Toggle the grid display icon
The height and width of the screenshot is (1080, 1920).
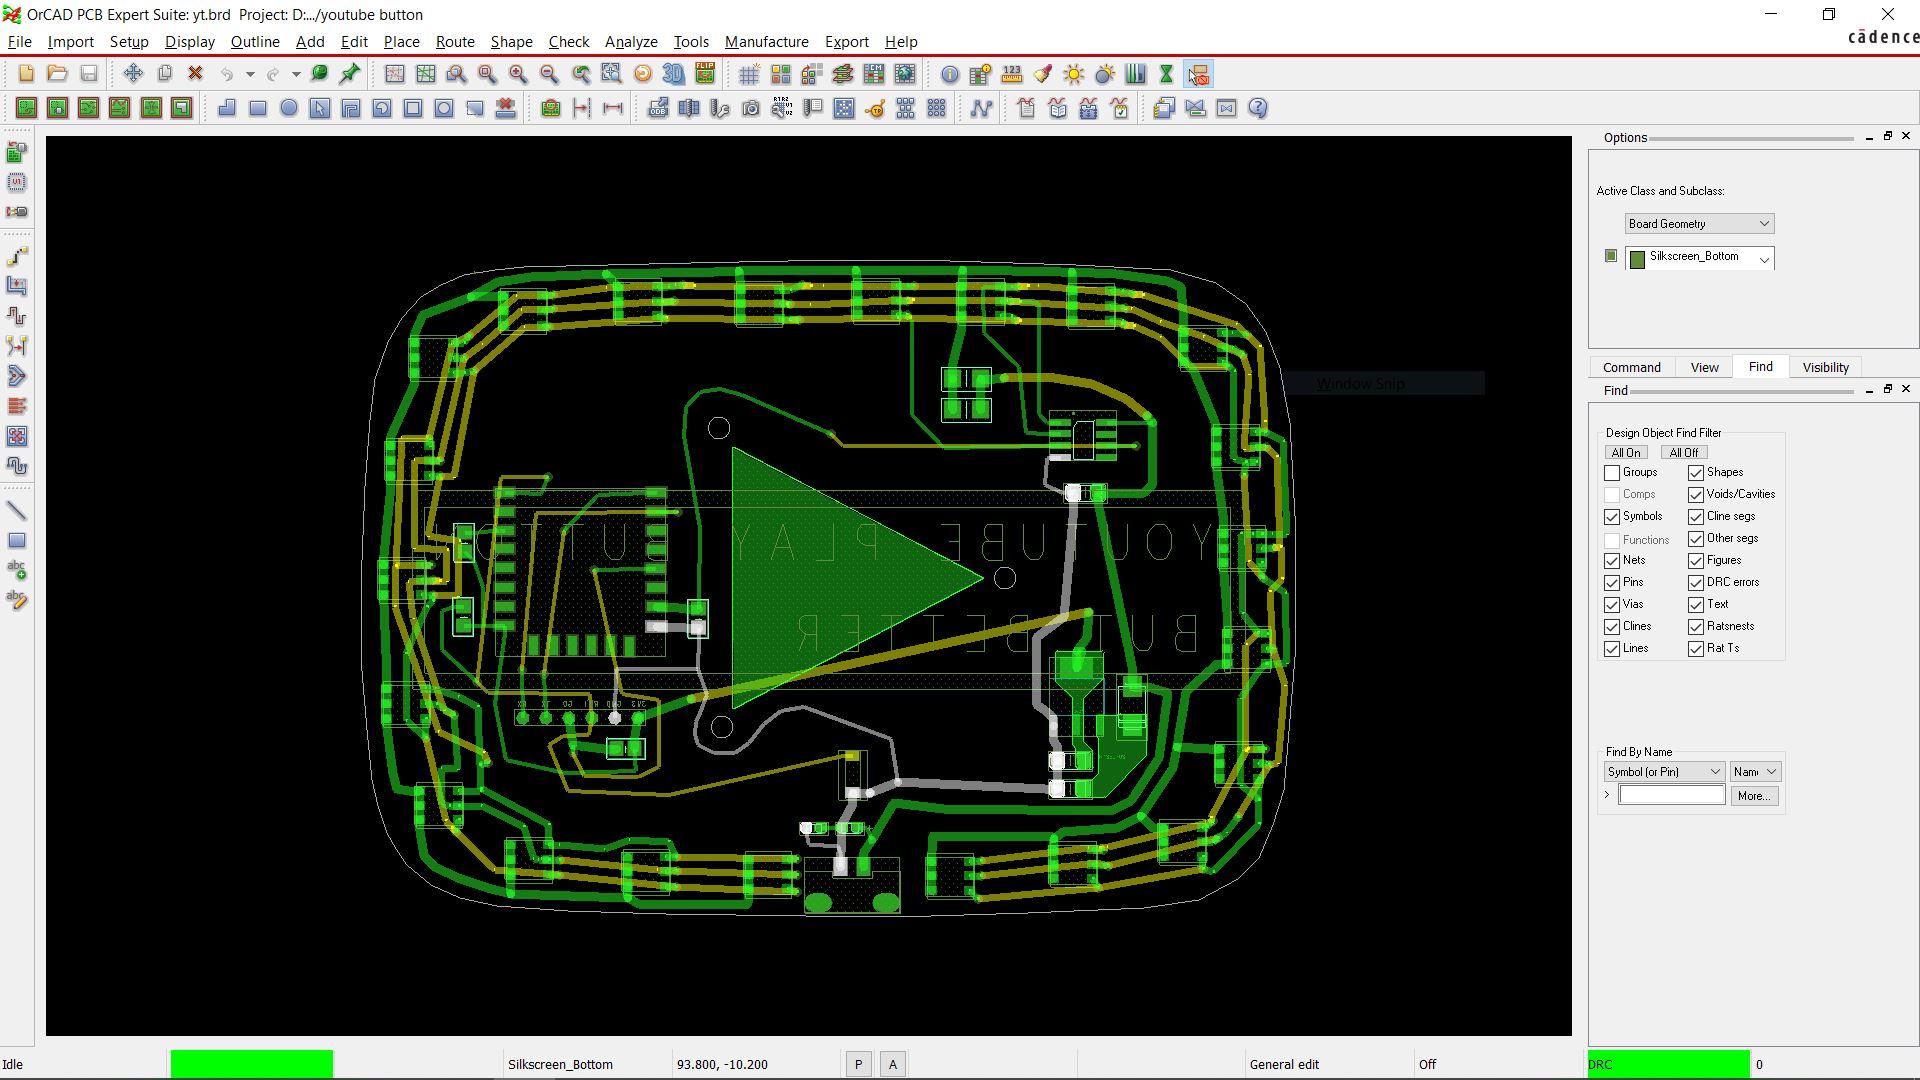click(x=749, y=74)
